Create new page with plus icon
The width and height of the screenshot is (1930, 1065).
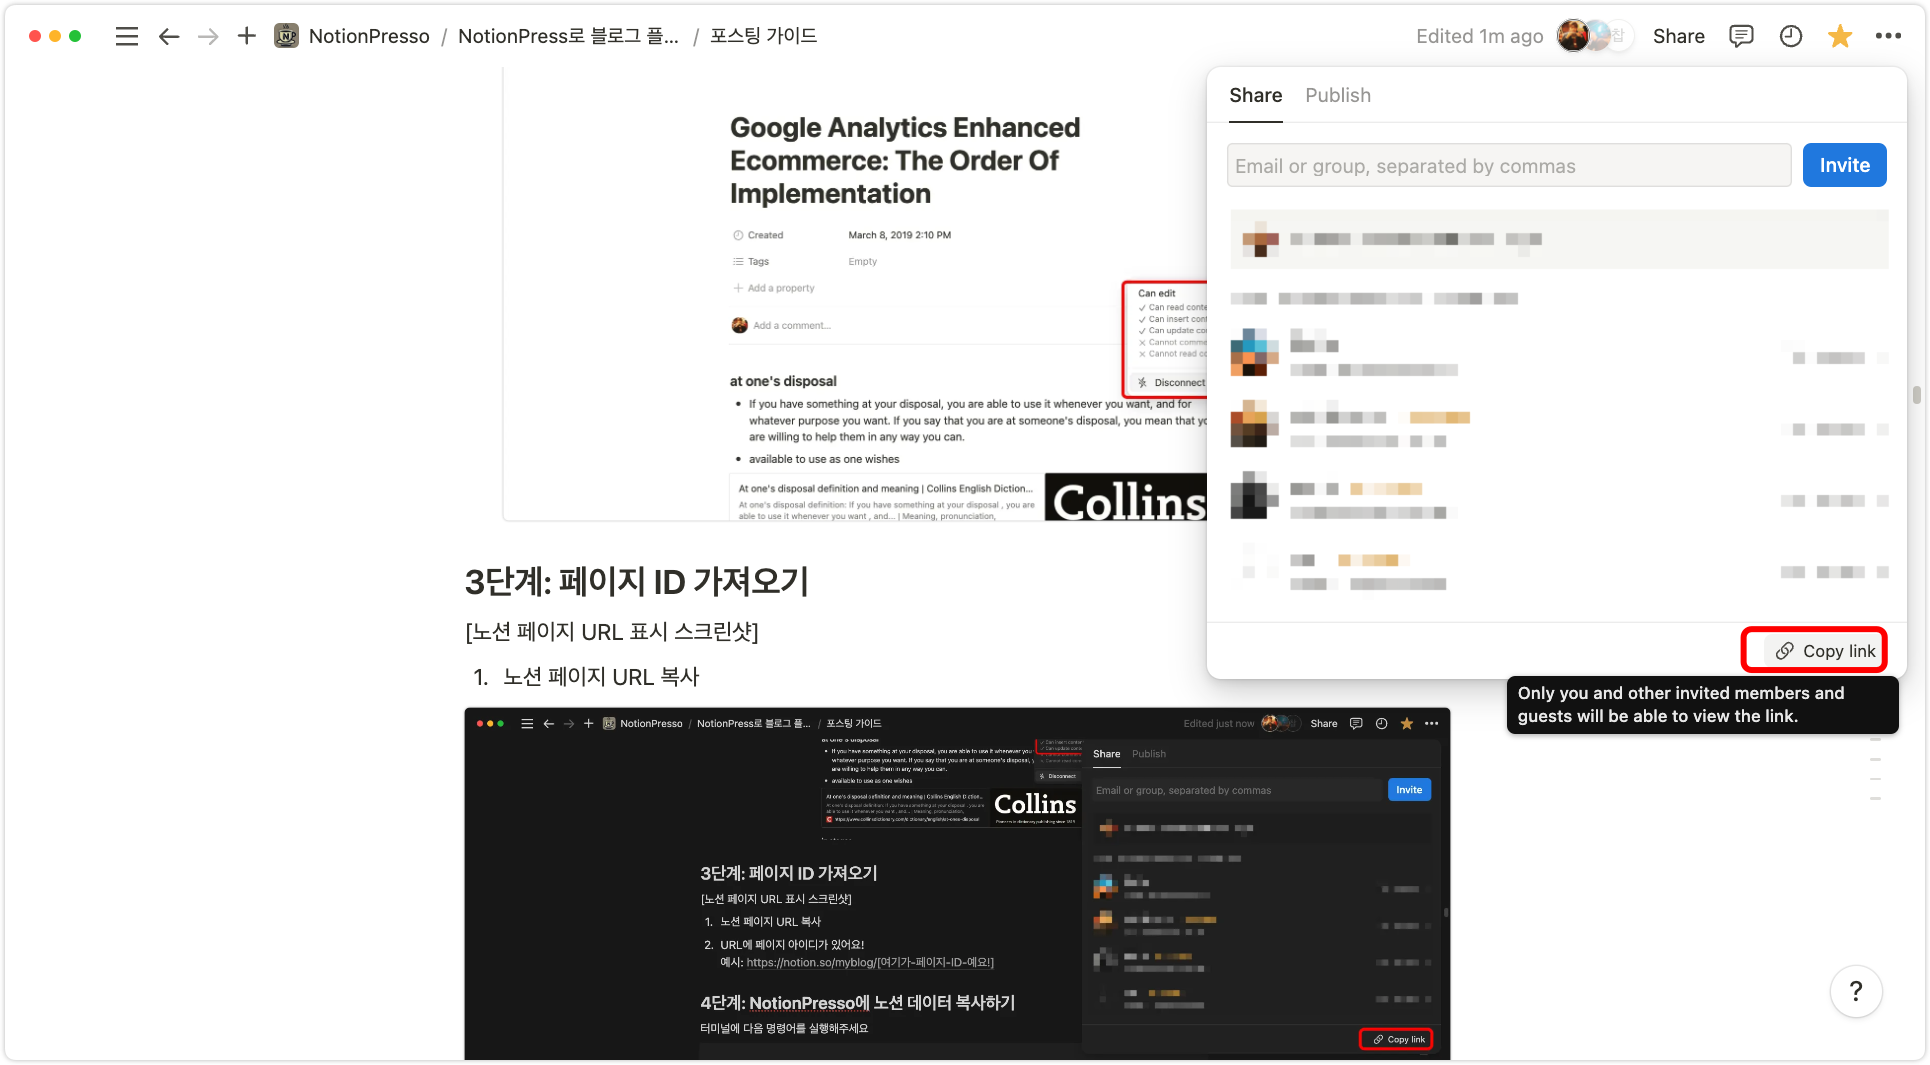tap(247, 37)
